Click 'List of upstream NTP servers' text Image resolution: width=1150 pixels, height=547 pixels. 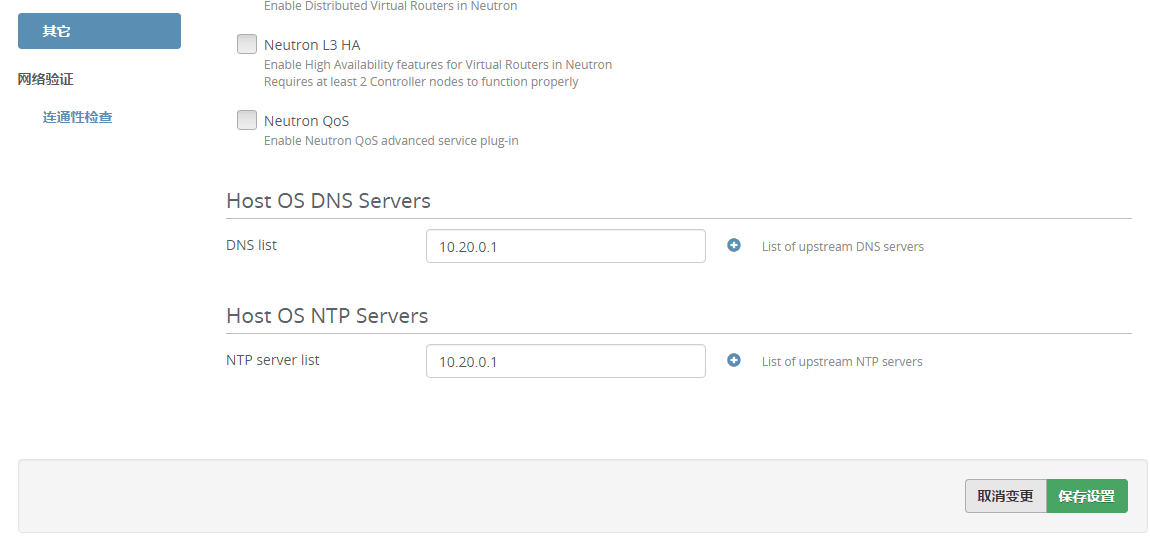[842, 361]
